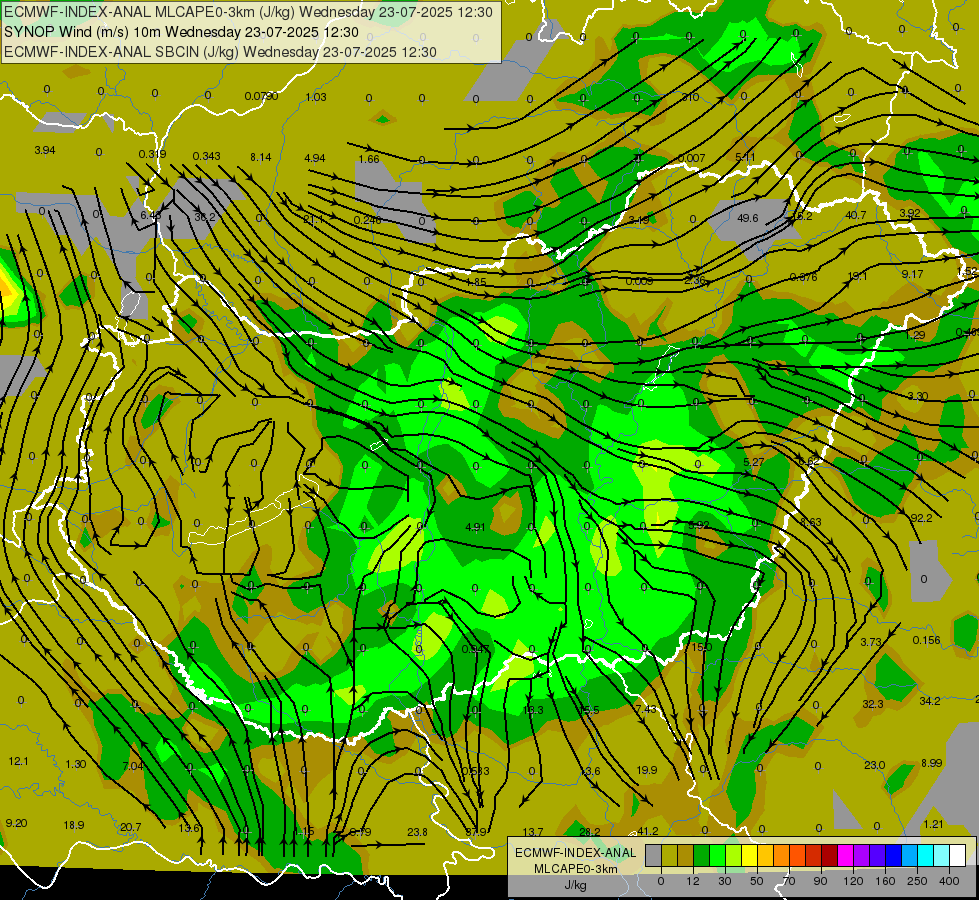Screen dimensions: 979x900
Task: Click the map value '23.8'
Action: coord(417,832)
